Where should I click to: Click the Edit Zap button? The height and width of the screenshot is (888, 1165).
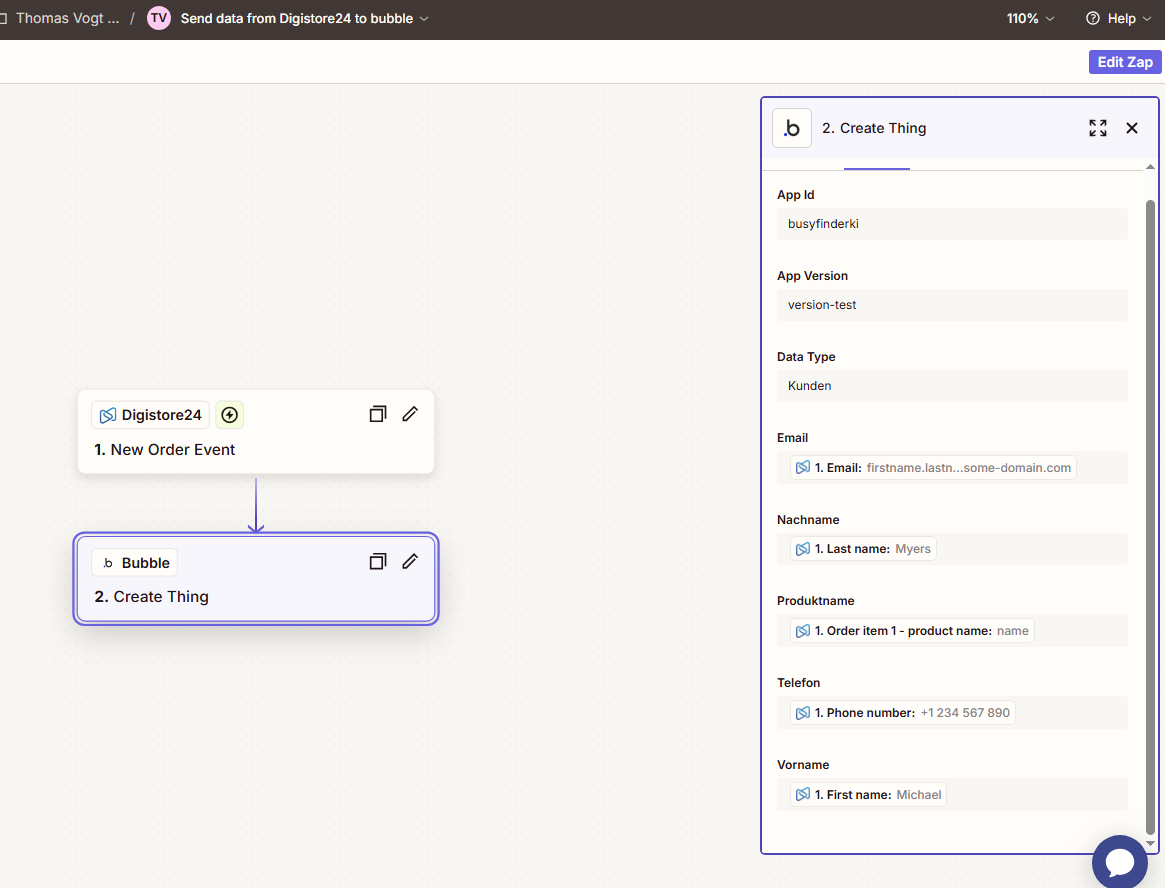tap(1125, 62)
